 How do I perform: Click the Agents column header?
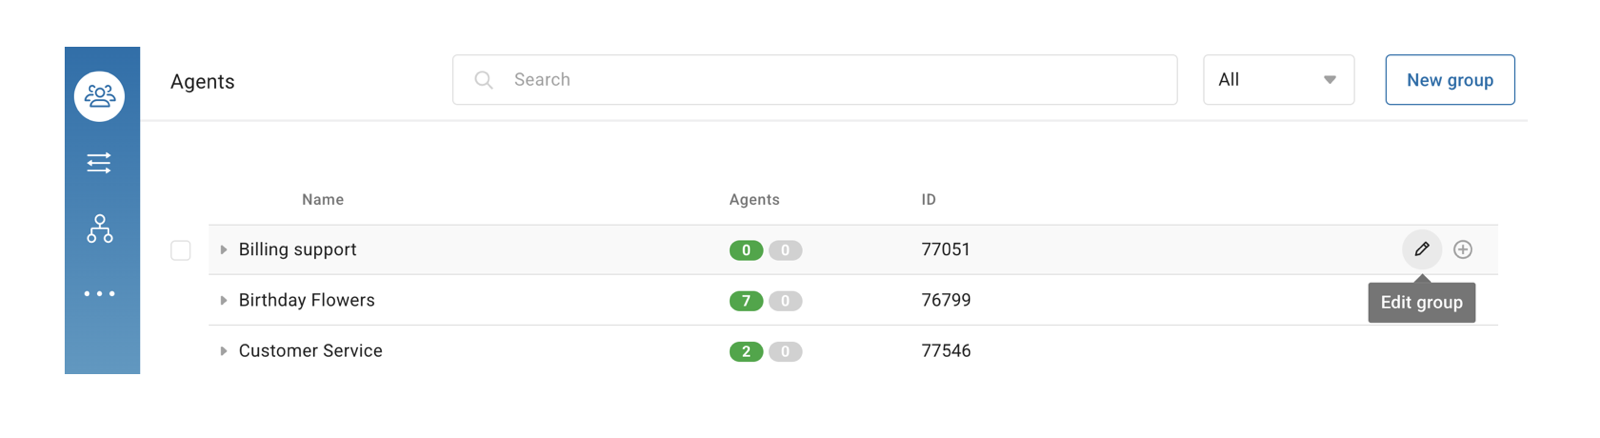pos(754,200)
